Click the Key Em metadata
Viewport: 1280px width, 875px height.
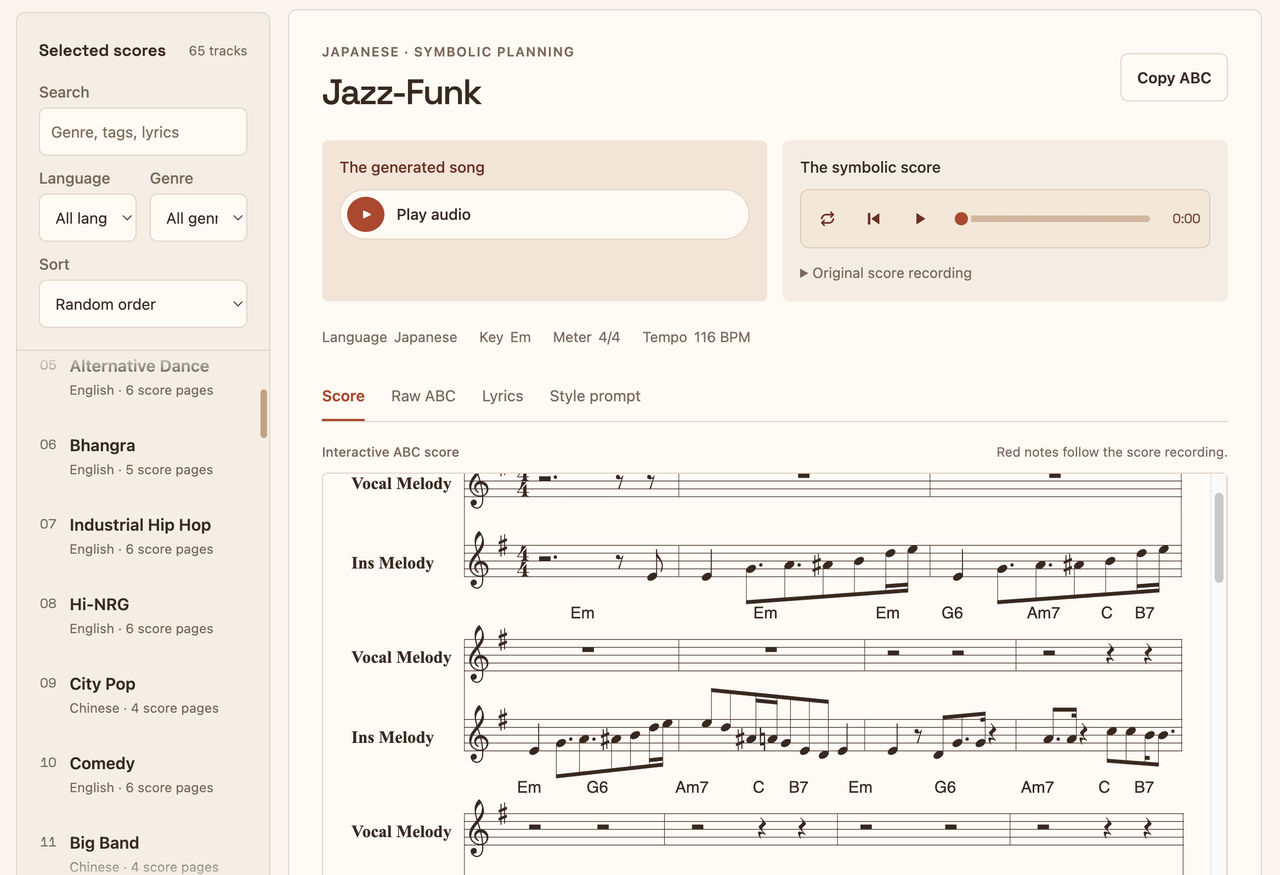(x=505, y=337)
